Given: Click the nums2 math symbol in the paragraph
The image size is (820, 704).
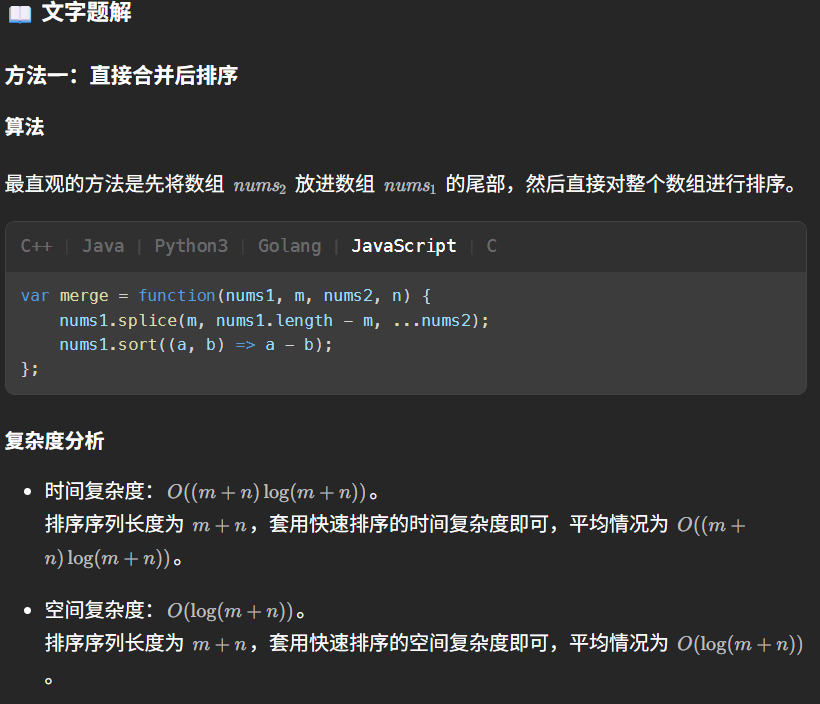Looking at the screenshot, I should pyautogui.click(x=260, y=186).
